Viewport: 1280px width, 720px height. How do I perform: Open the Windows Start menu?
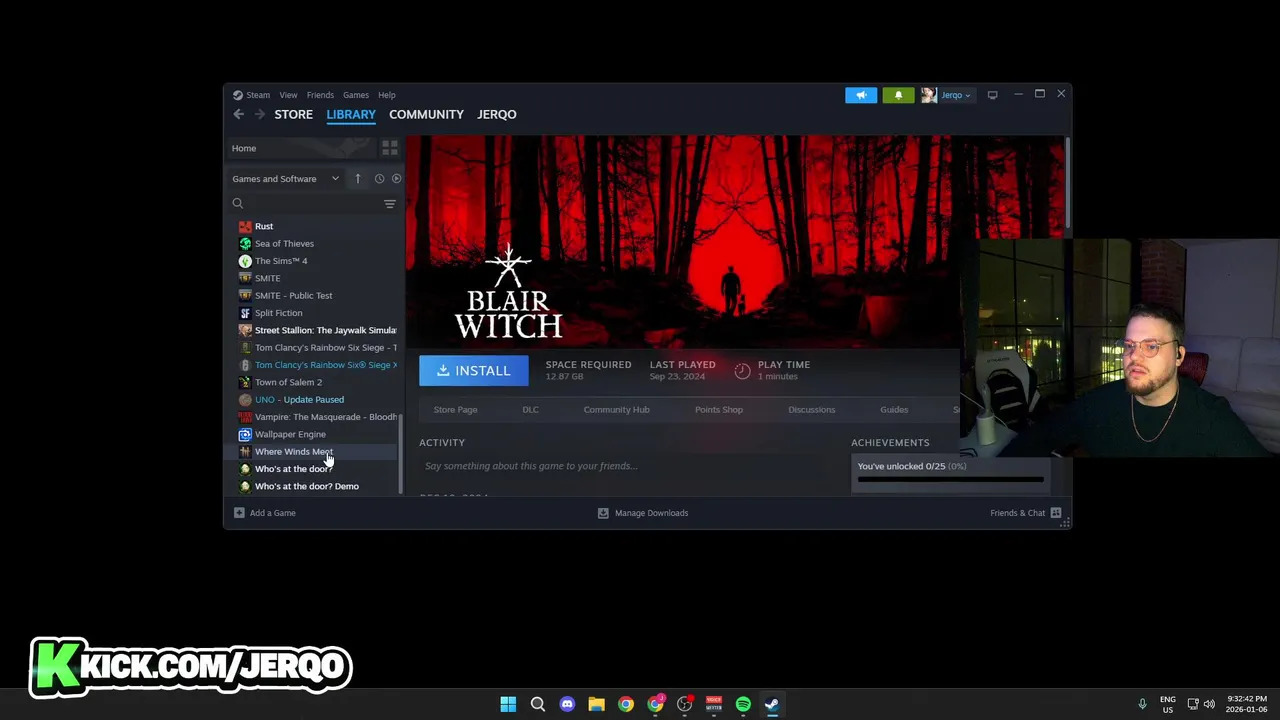[508, 704]
